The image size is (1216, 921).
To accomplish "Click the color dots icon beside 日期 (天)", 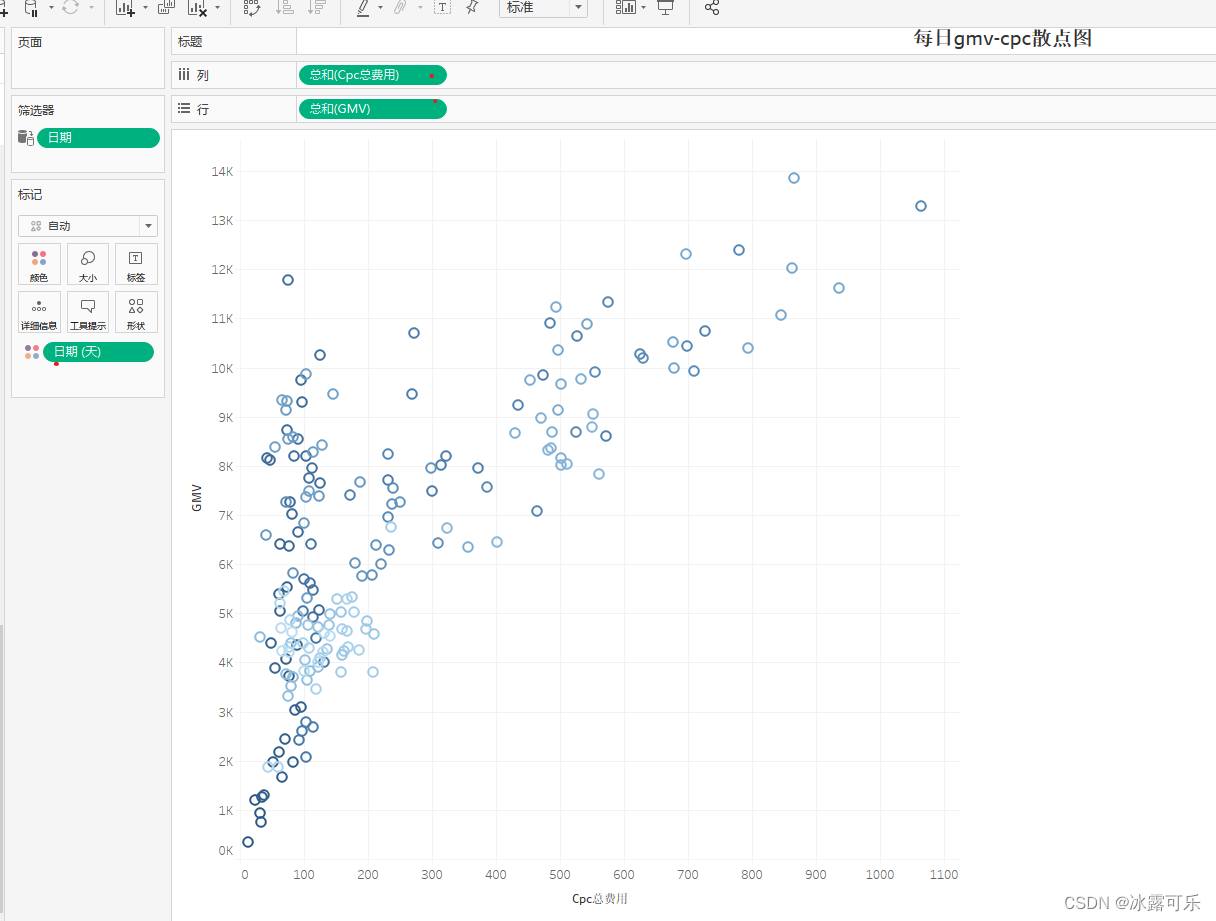I will (32, 352).
